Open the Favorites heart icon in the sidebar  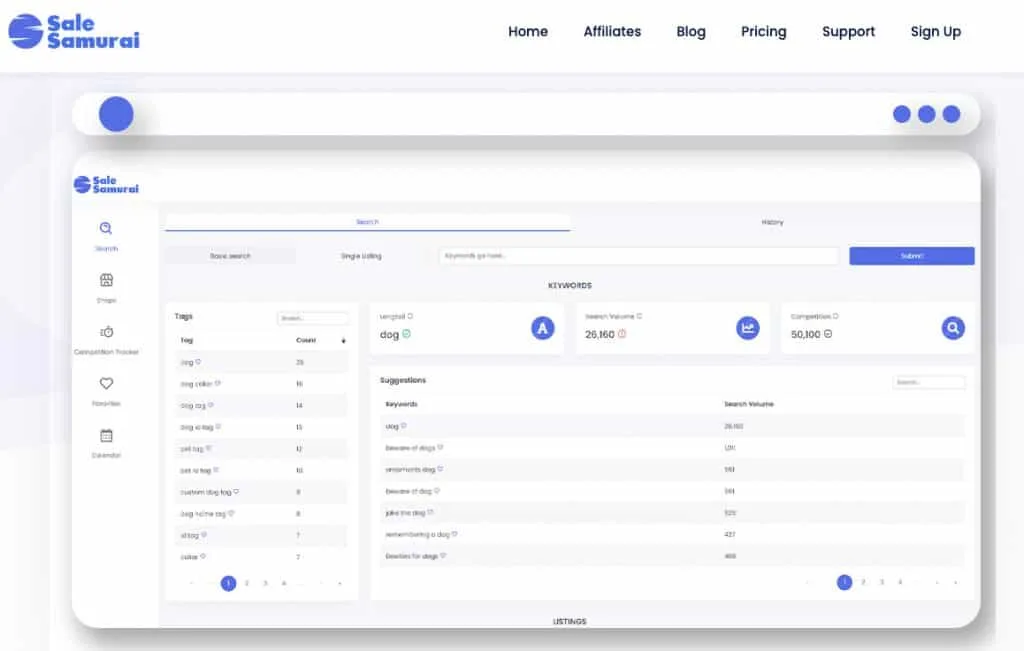(106, 383)
